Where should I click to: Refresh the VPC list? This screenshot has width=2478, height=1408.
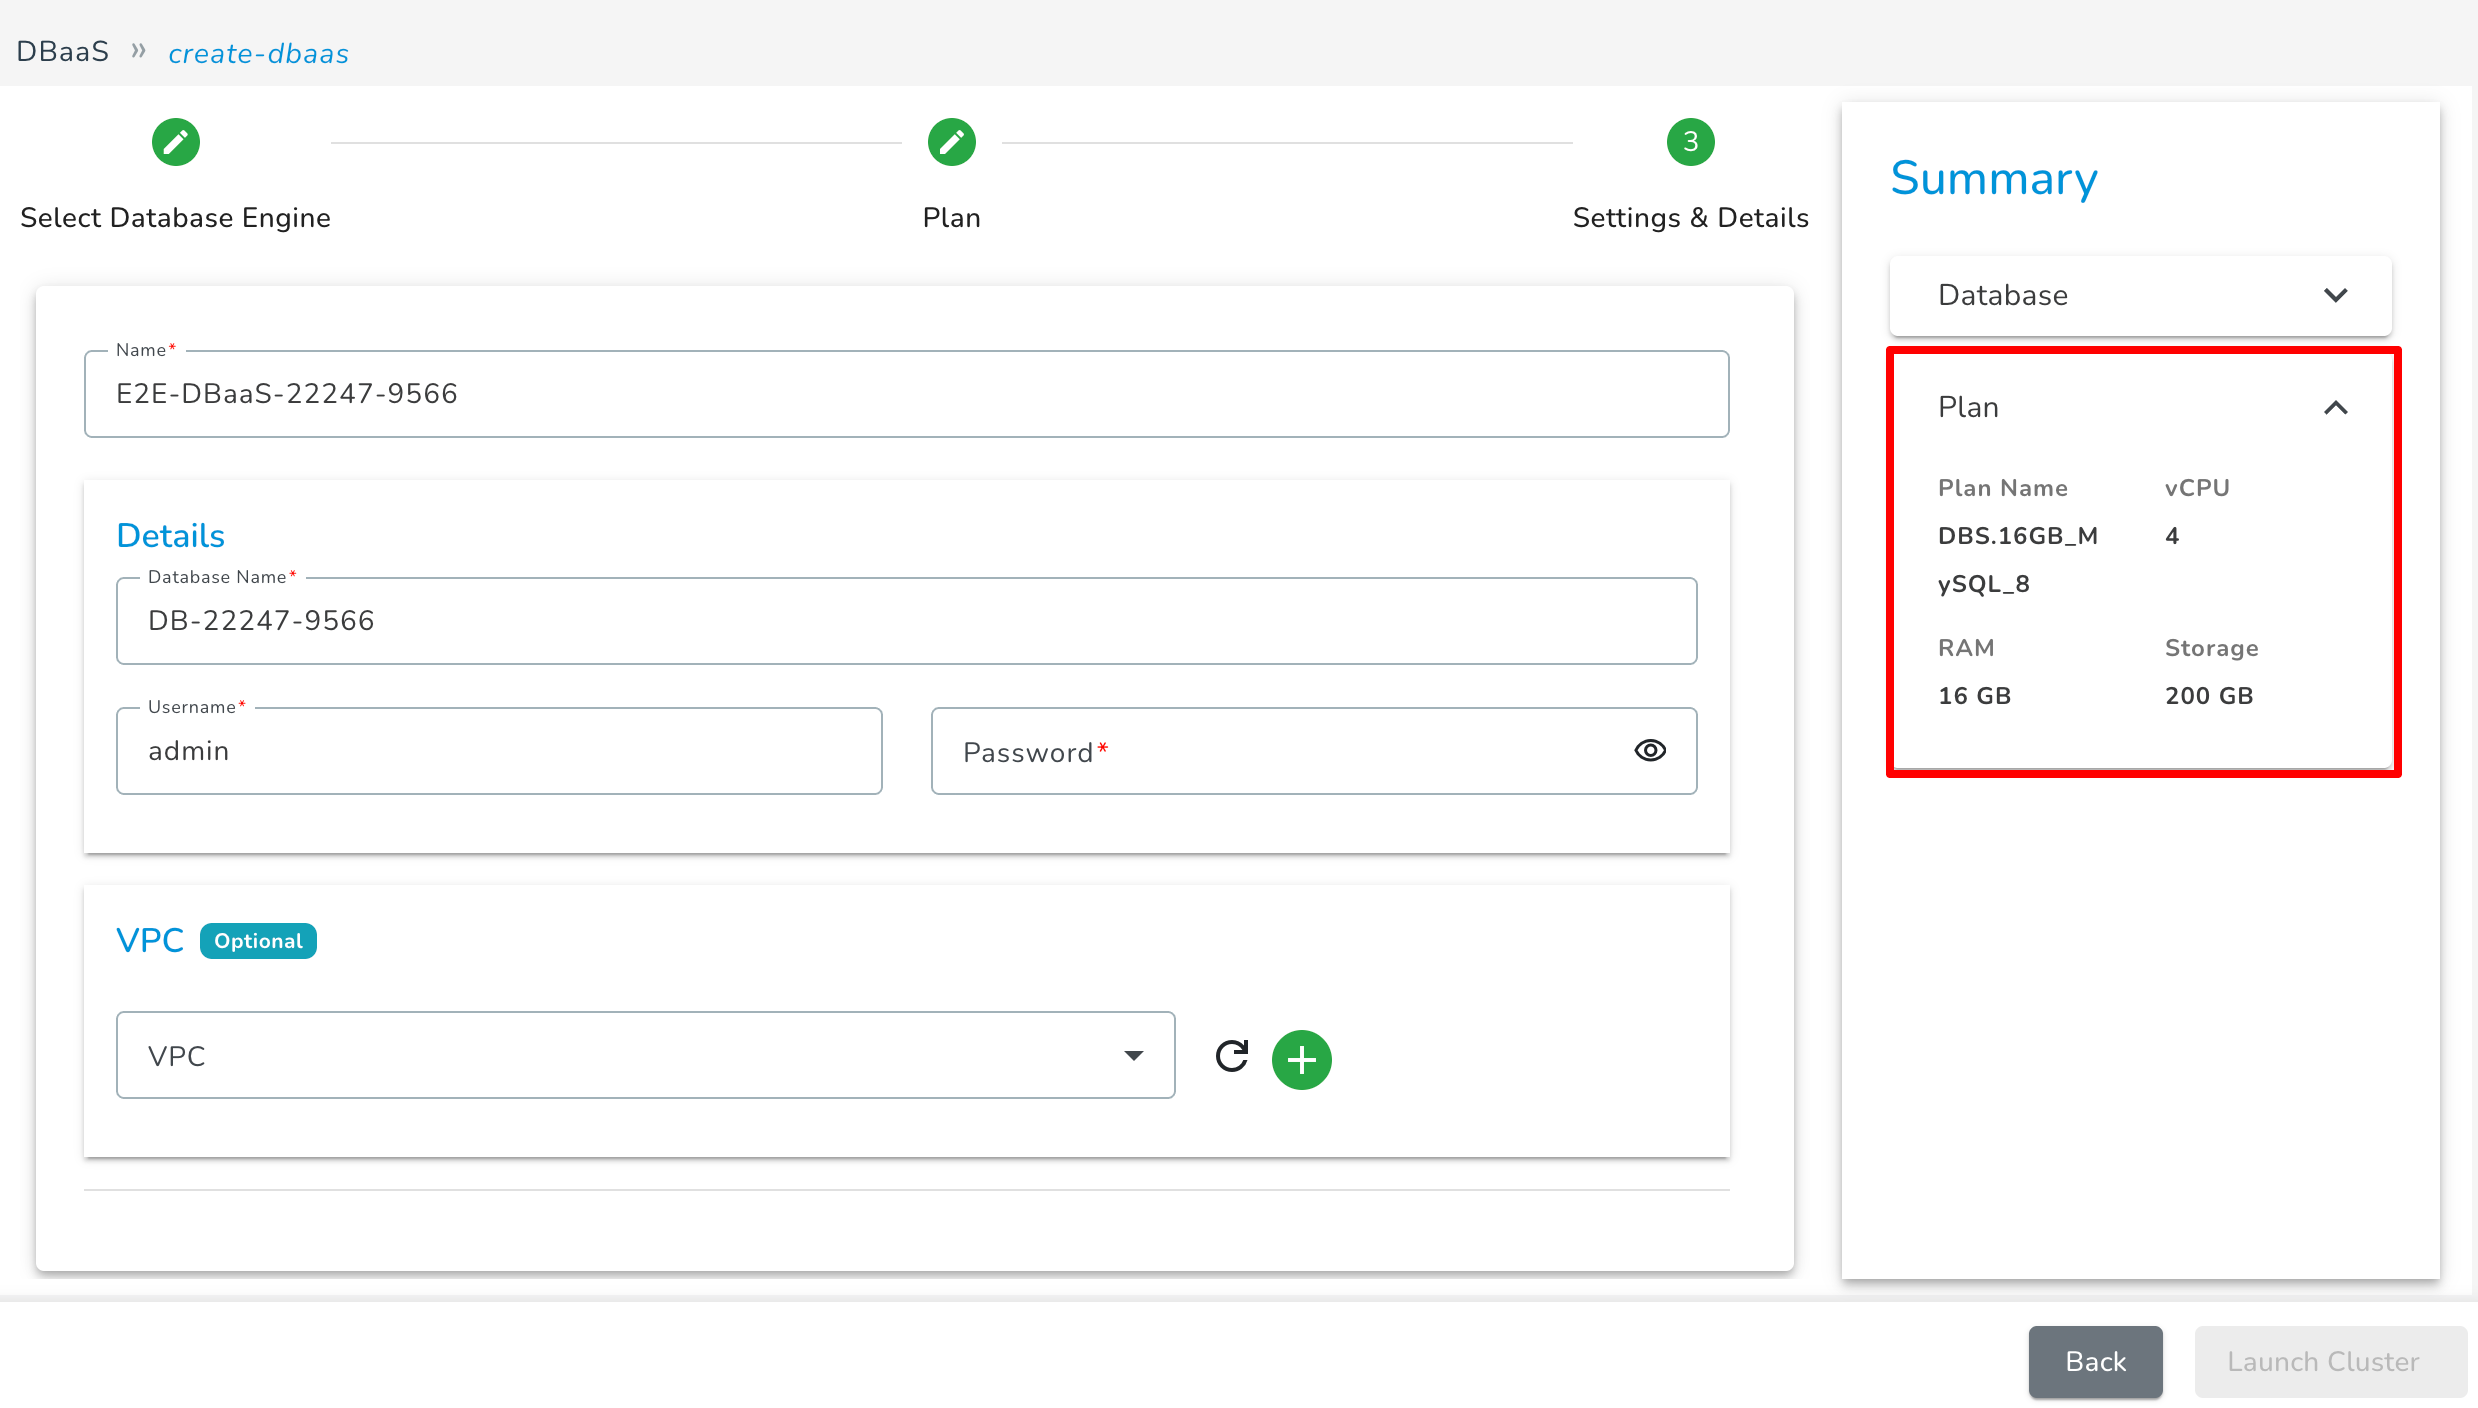click(x=1232, y=1056)
